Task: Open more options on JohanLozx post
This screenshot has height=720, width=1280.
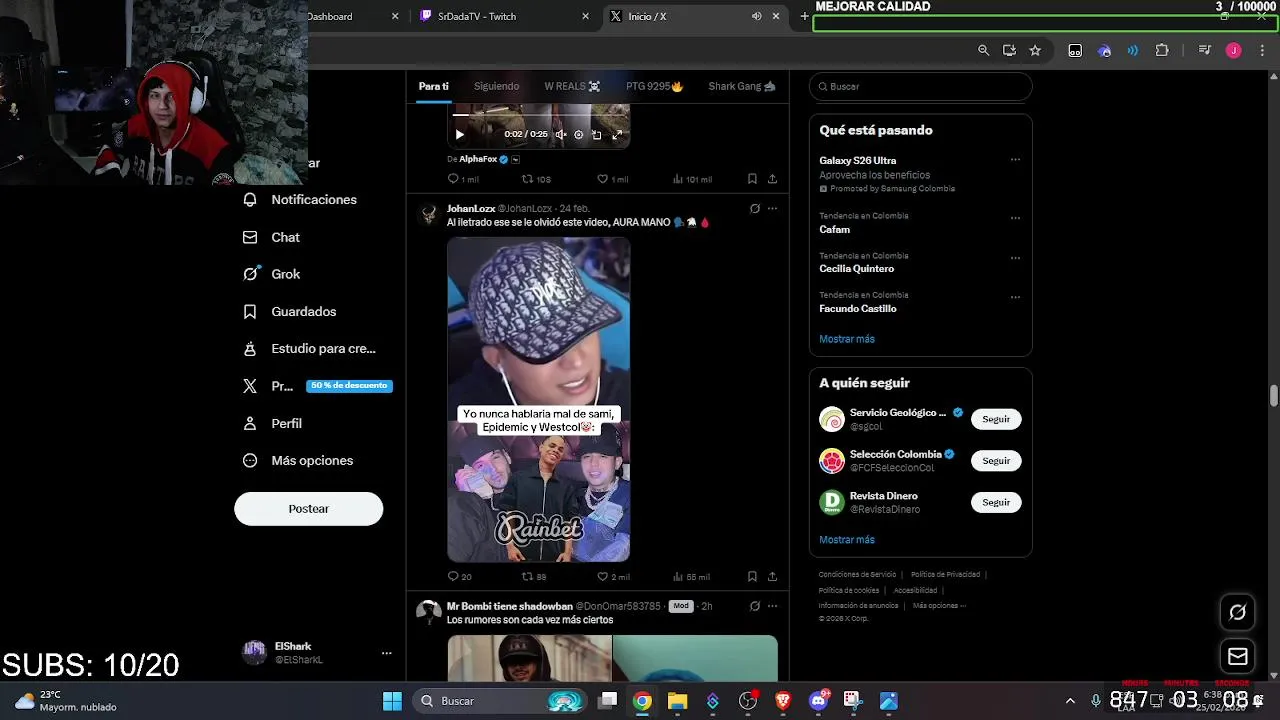Action: (772, 209)
